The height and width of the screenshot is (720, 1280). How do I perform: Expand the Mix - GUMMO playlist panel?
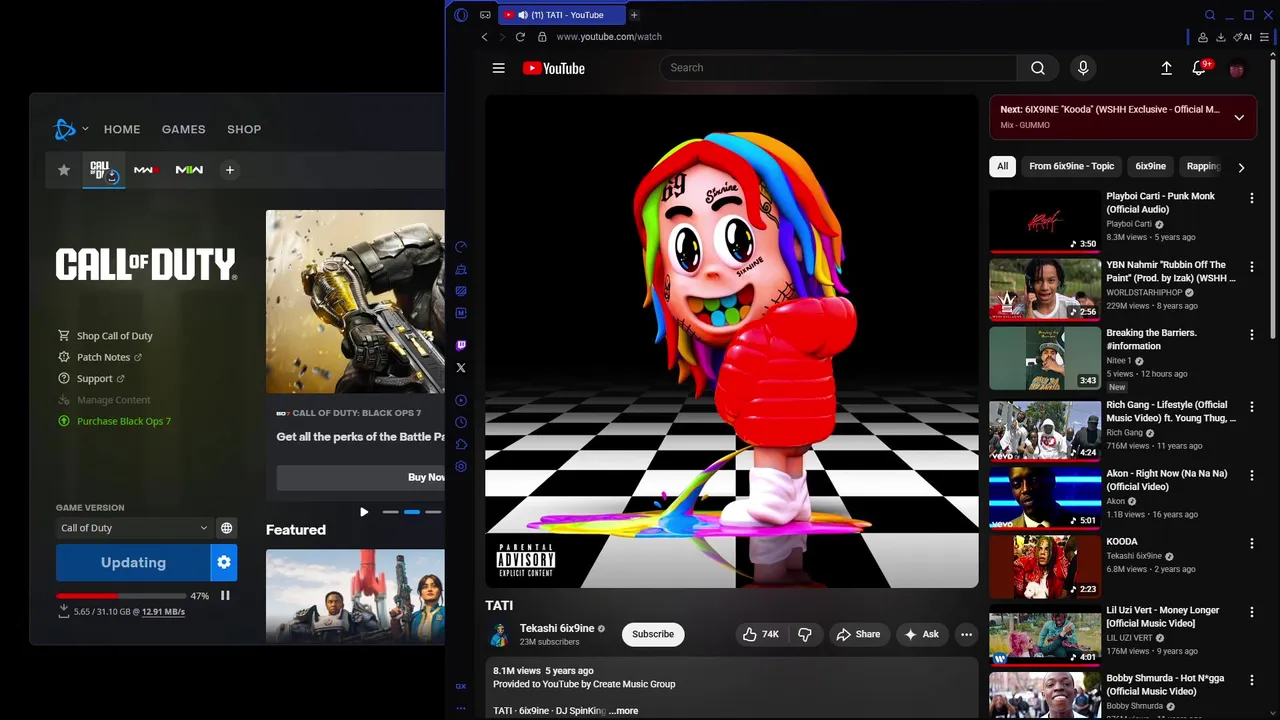click(1239, 117)
